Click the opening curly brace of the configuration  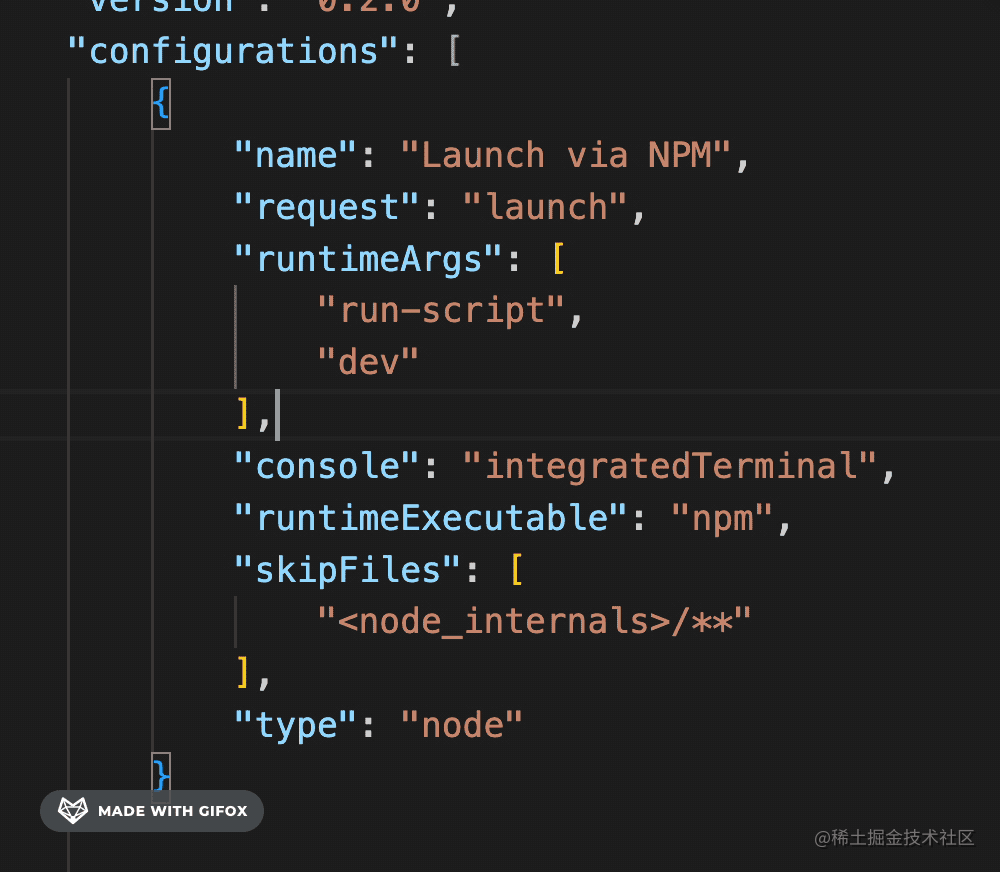[161, 103]
